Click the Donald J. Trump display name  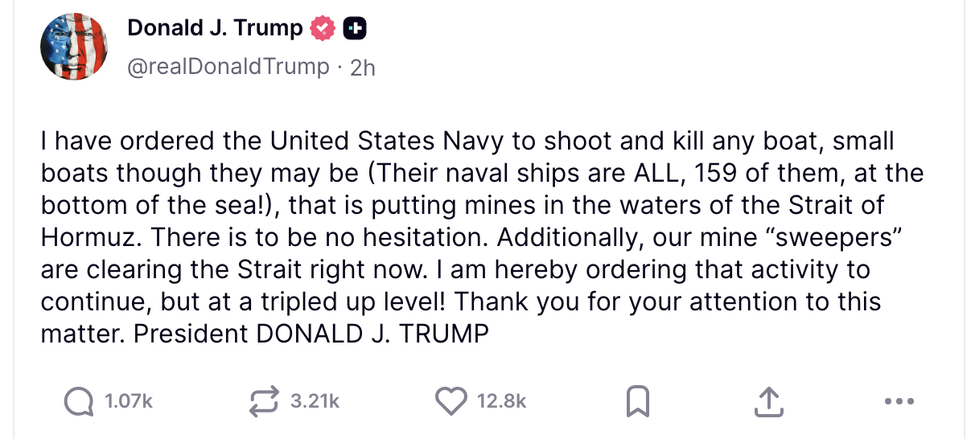tap(214, 29)
